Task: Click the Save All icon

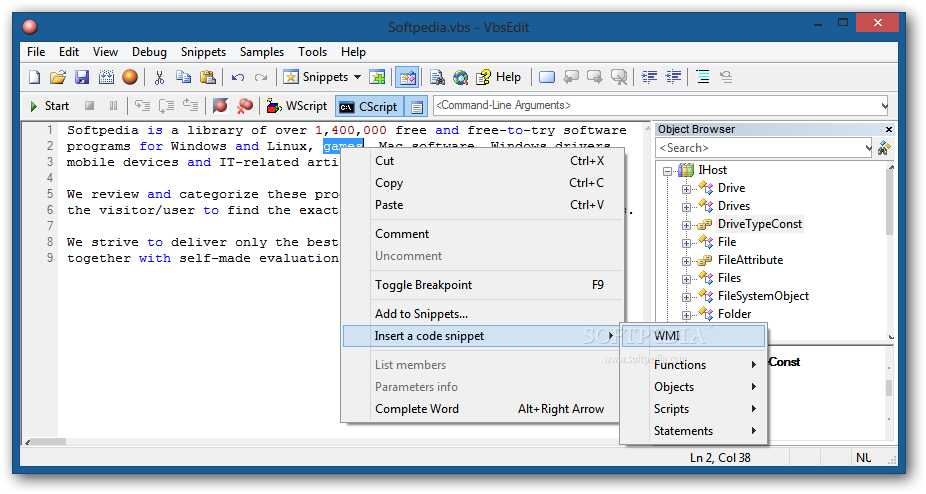Action: coord(106,77)
